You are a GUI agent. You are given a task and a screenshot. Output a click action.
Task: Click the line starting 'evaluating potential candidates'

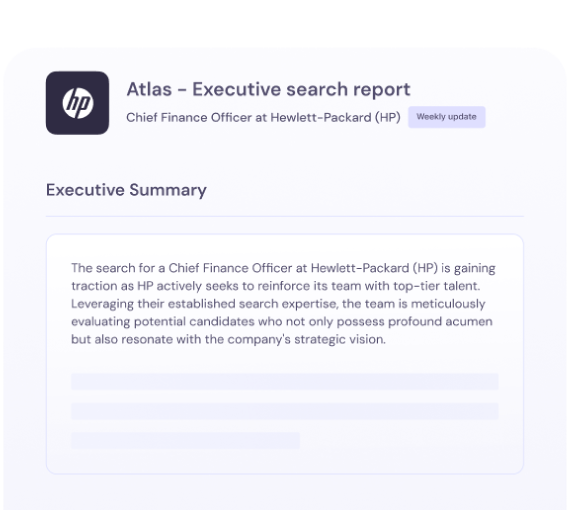[x=282, y=322]
